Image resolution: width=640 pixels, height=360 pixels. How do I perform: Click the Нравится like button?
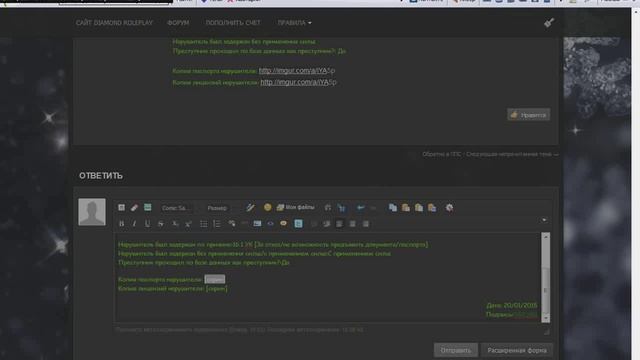click(529, 115)
